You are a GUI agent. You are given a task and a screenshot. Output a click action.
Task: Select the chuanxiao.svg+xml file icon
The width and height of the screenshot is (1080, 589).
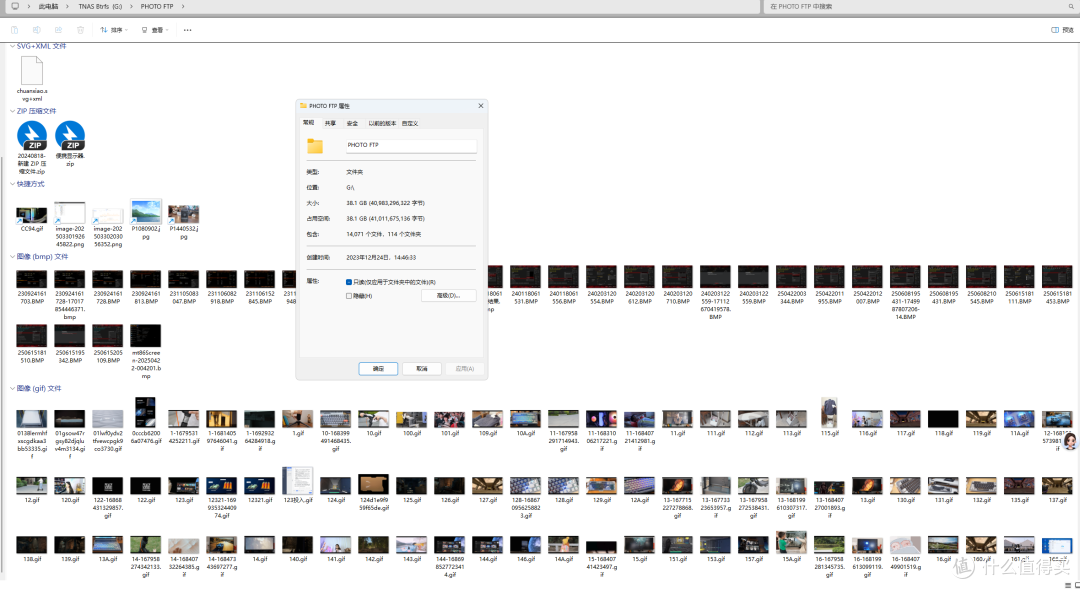pyautogui.click(x=32, y=71)
